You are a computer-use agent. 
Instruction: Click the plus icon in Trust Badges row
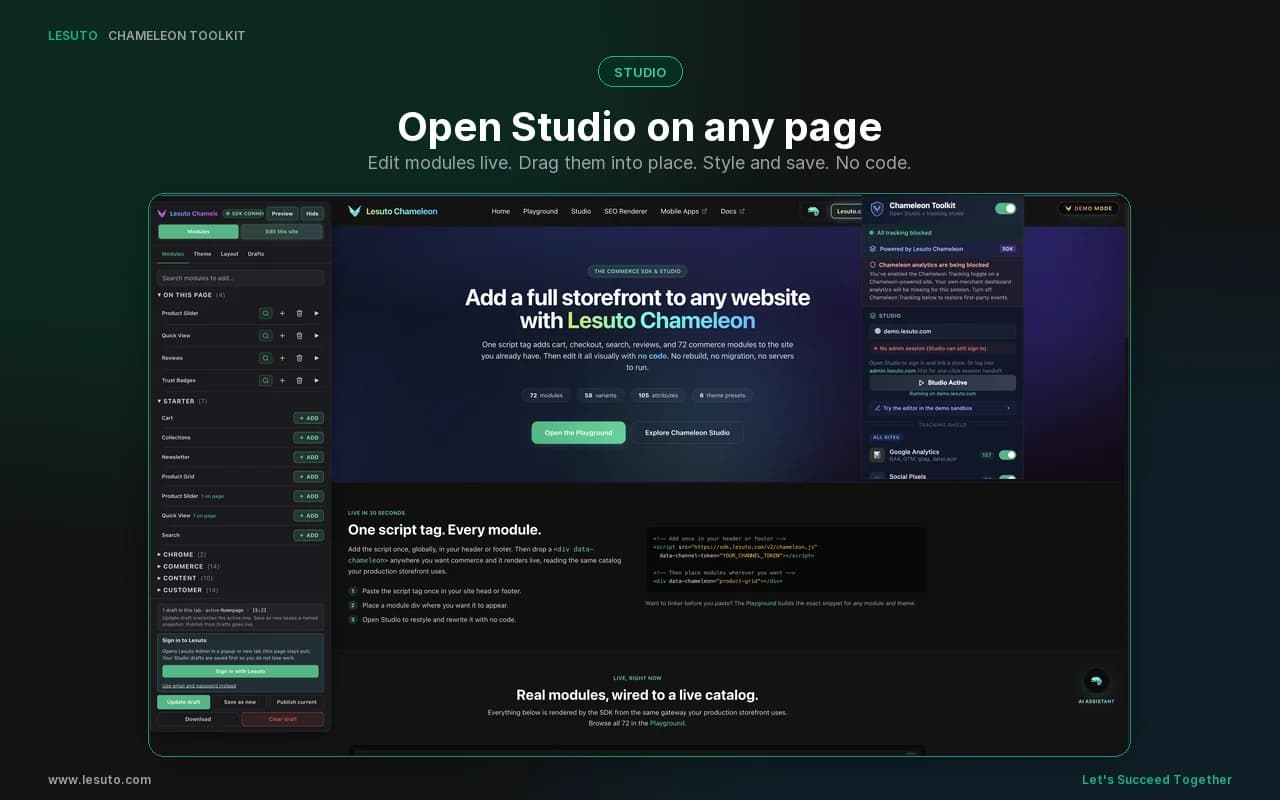[282, 380]
